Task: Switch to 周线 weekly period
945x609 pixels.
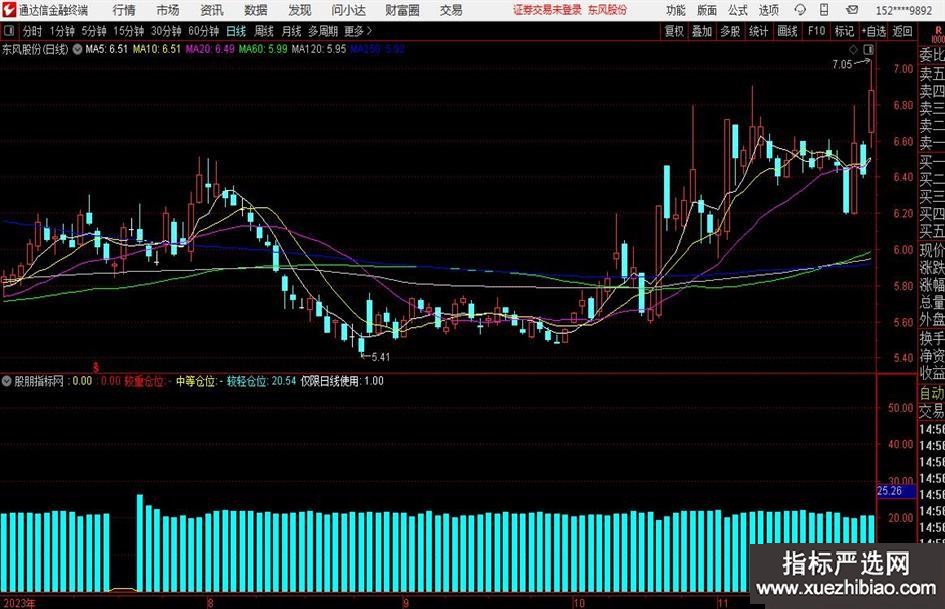Action: (263, 31)
